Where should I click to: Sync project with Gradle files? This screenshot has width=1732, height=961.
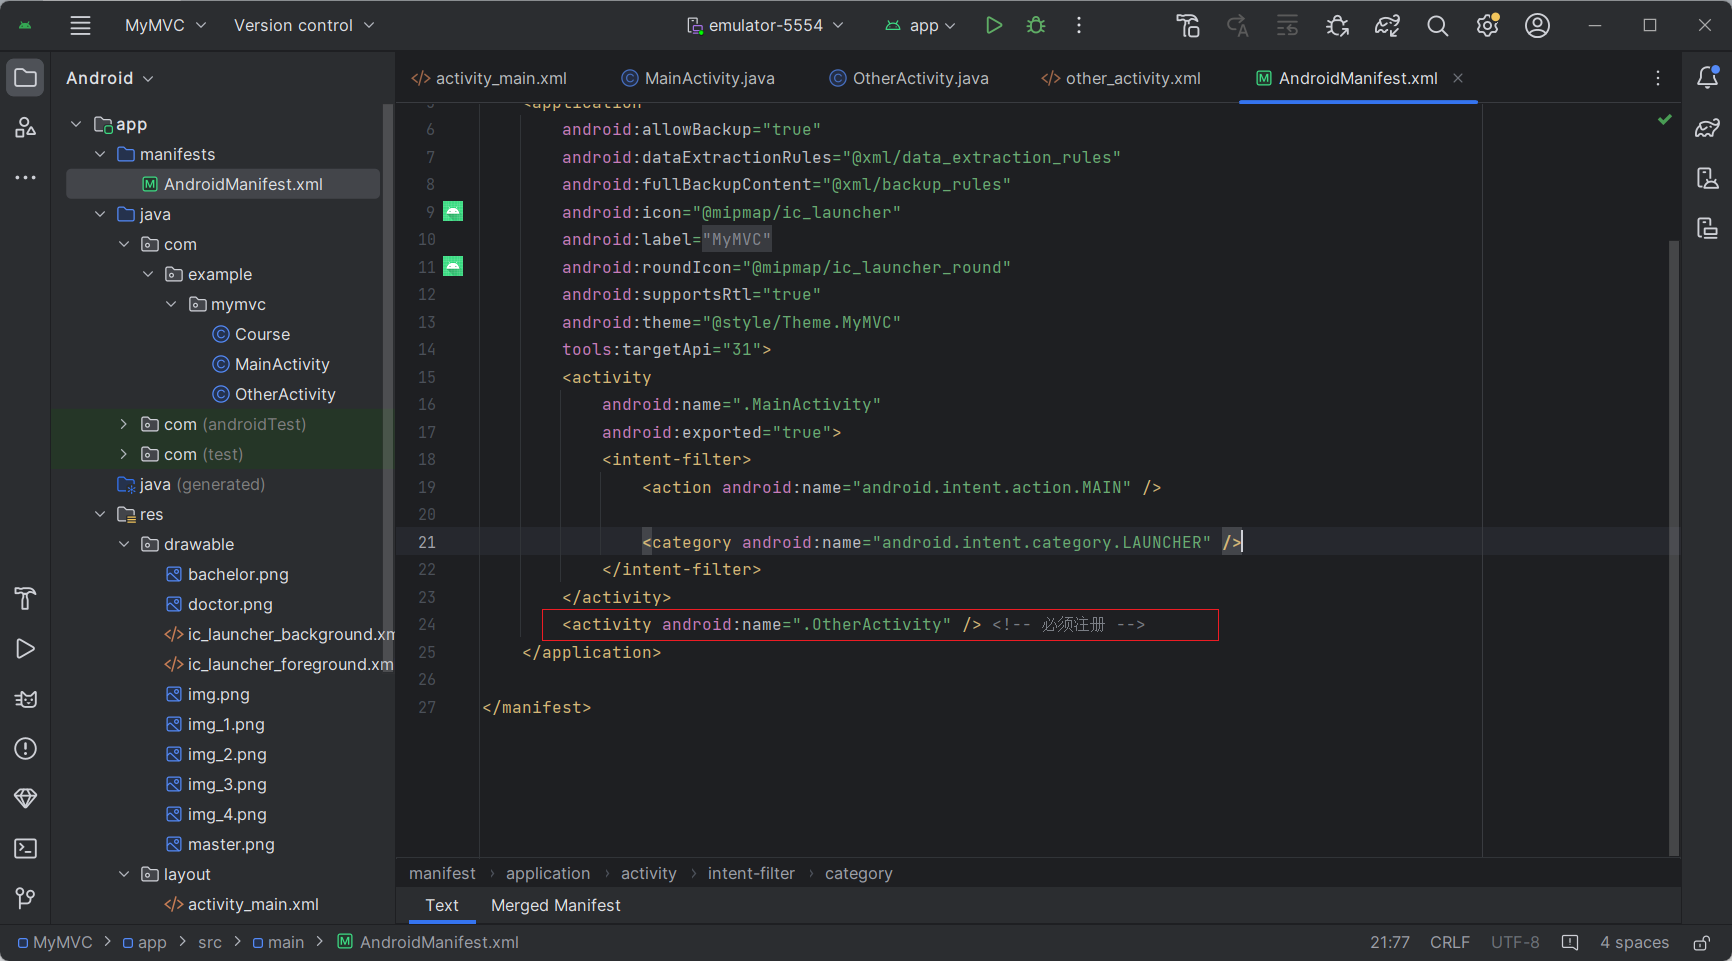click(x=1387, y=26)
